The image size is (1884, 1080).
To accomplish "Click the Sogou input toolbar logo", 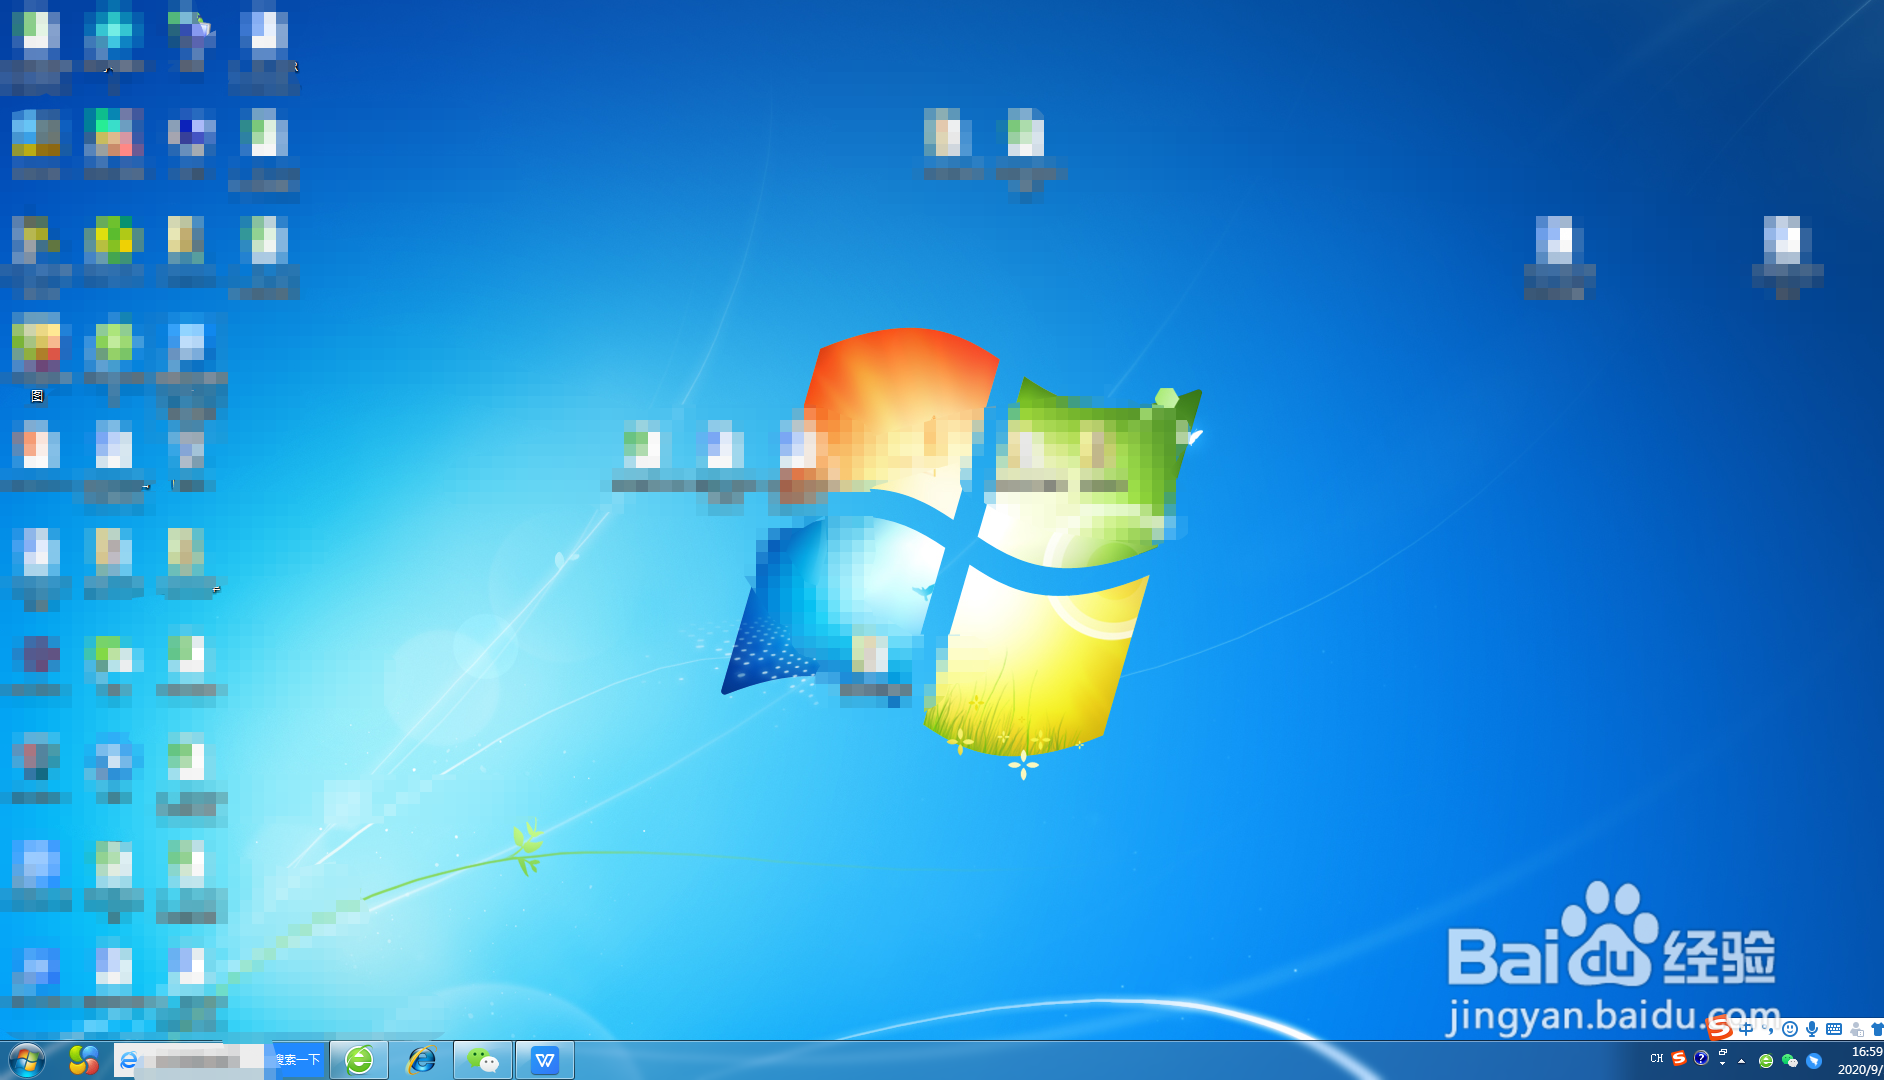I will pyautogui.click(x=1719, y=1027).
